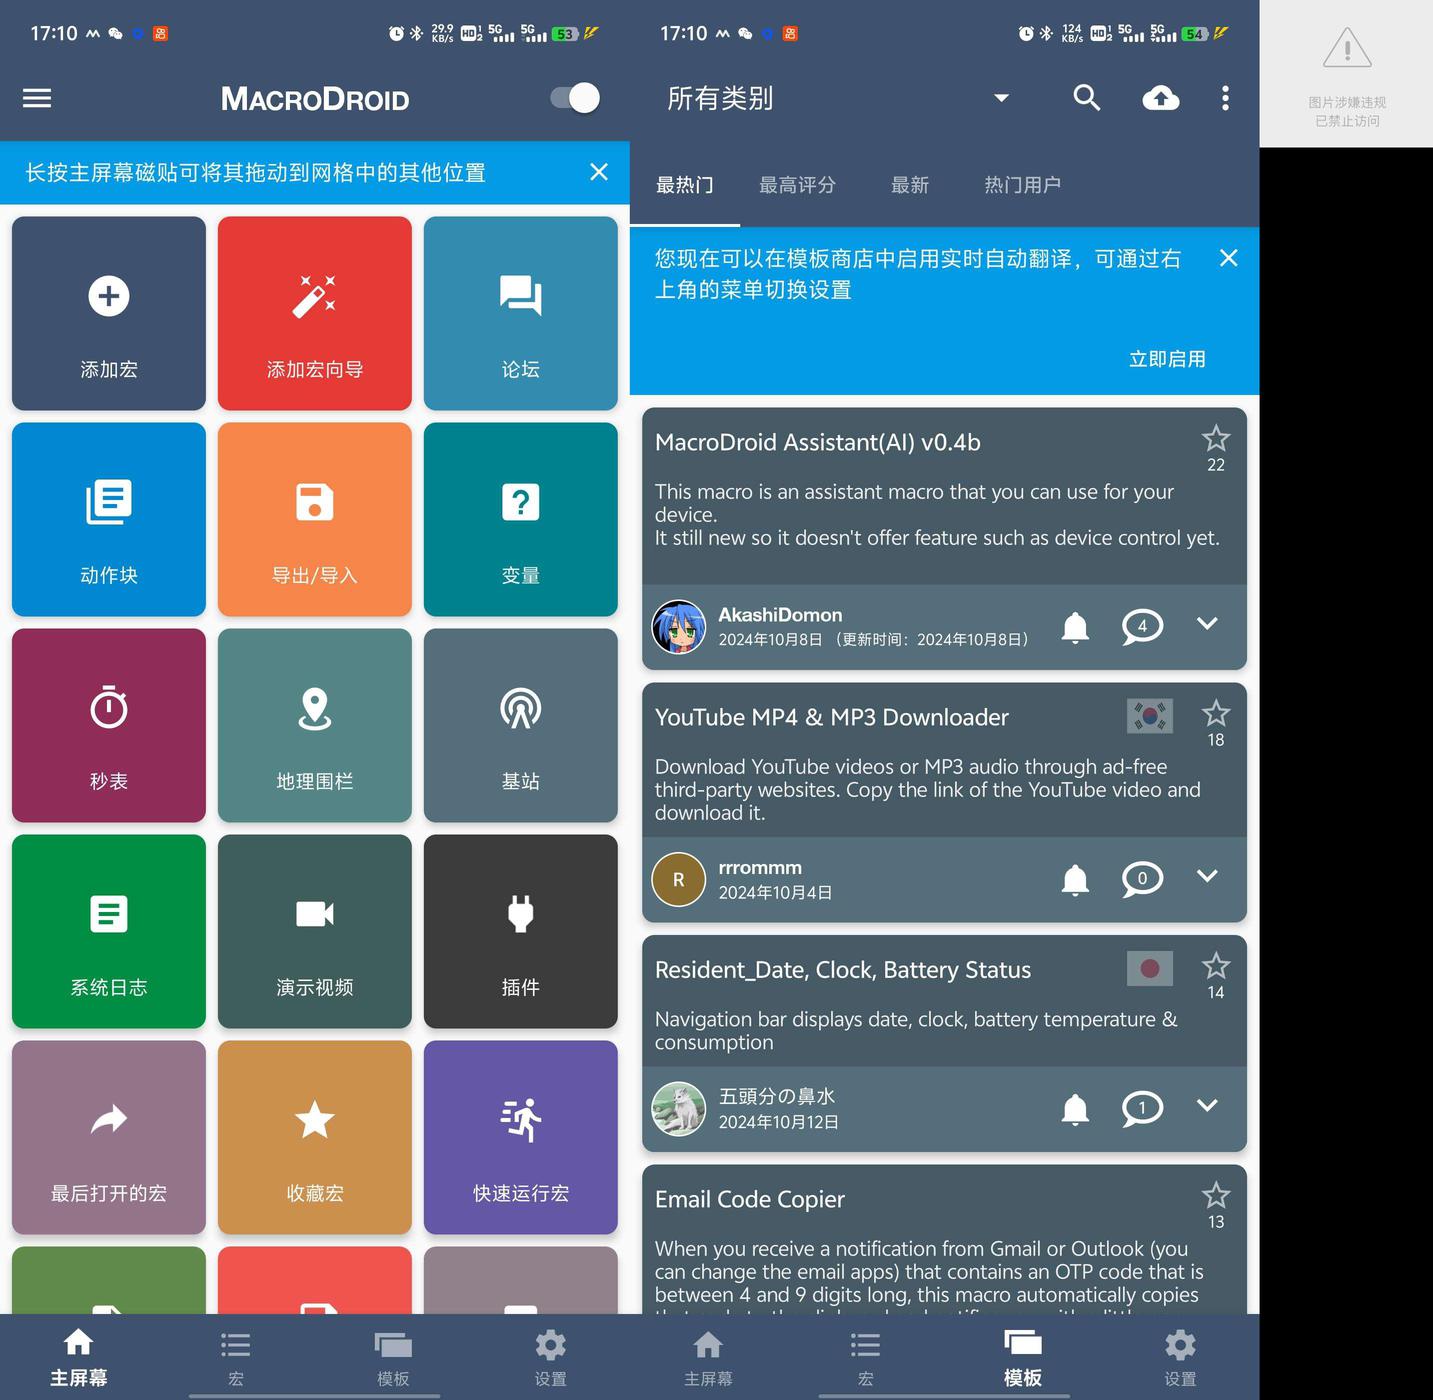Star the MacroDroid Assistant(AI) template
The height and width of the screenshot is (1400, 1433).
click(x=1216, y=439)
